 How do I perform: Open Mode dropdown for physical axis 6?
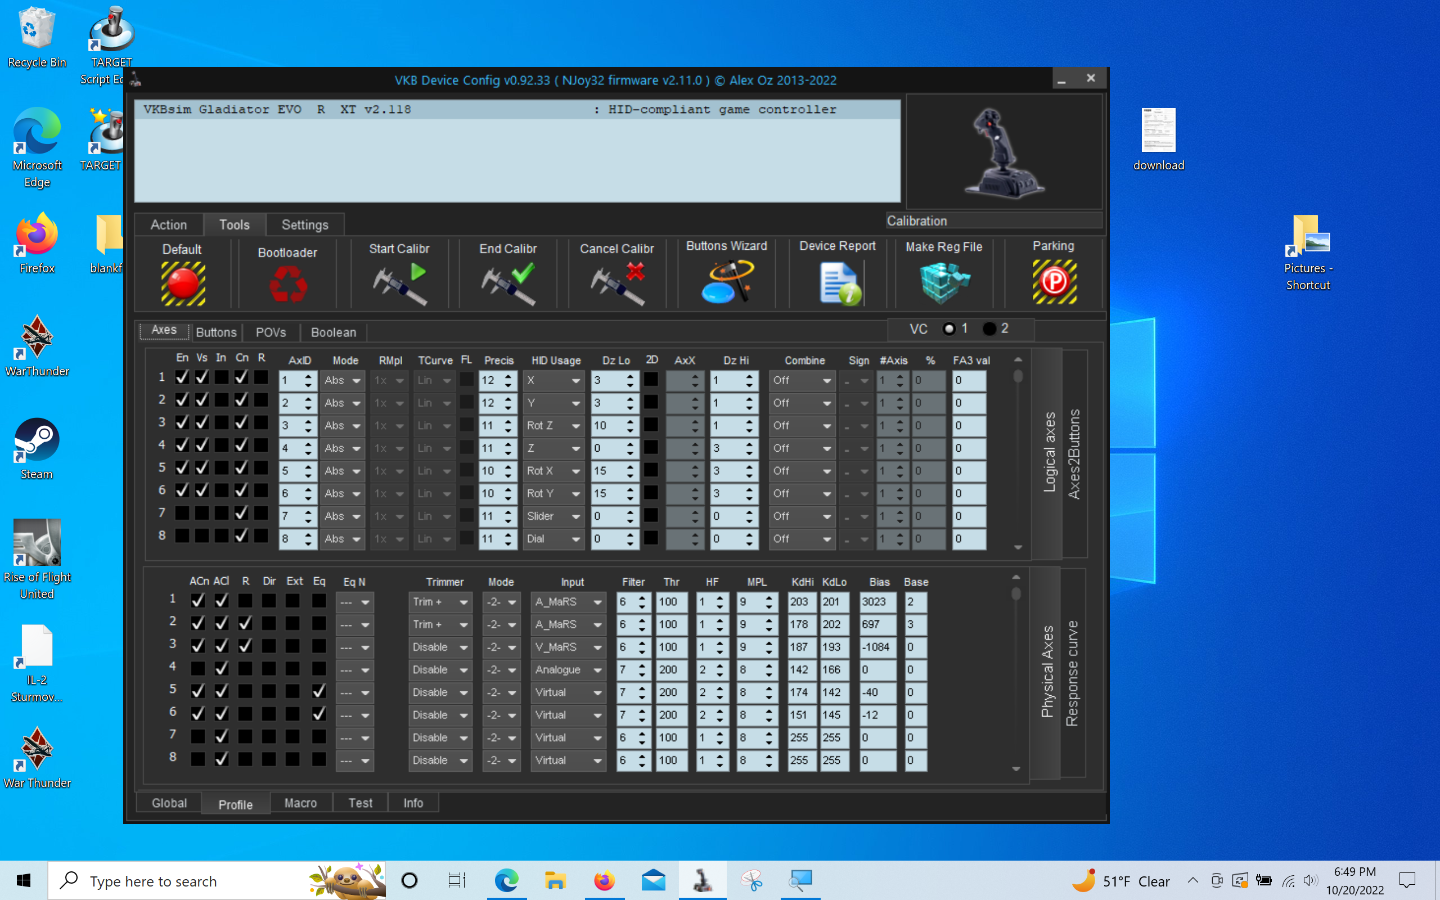click(501, 716)
